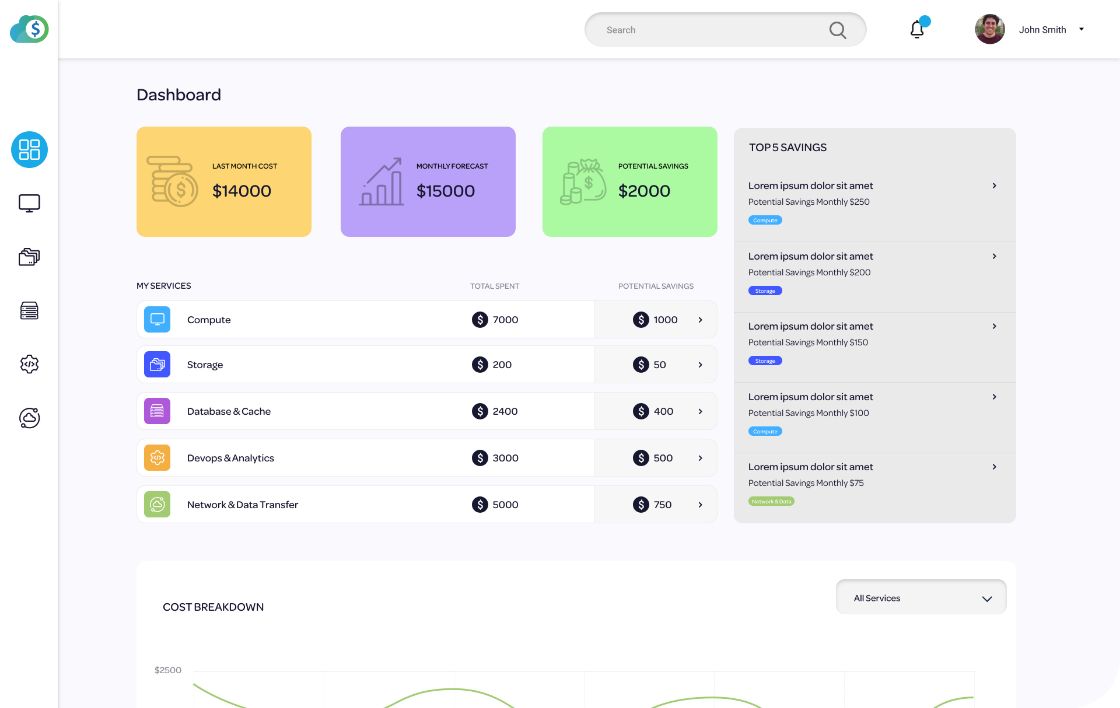The image size is (1120, 708).
Task: Click the search magnifier icon
Action: pyautogui.click(x=837, y=30)
